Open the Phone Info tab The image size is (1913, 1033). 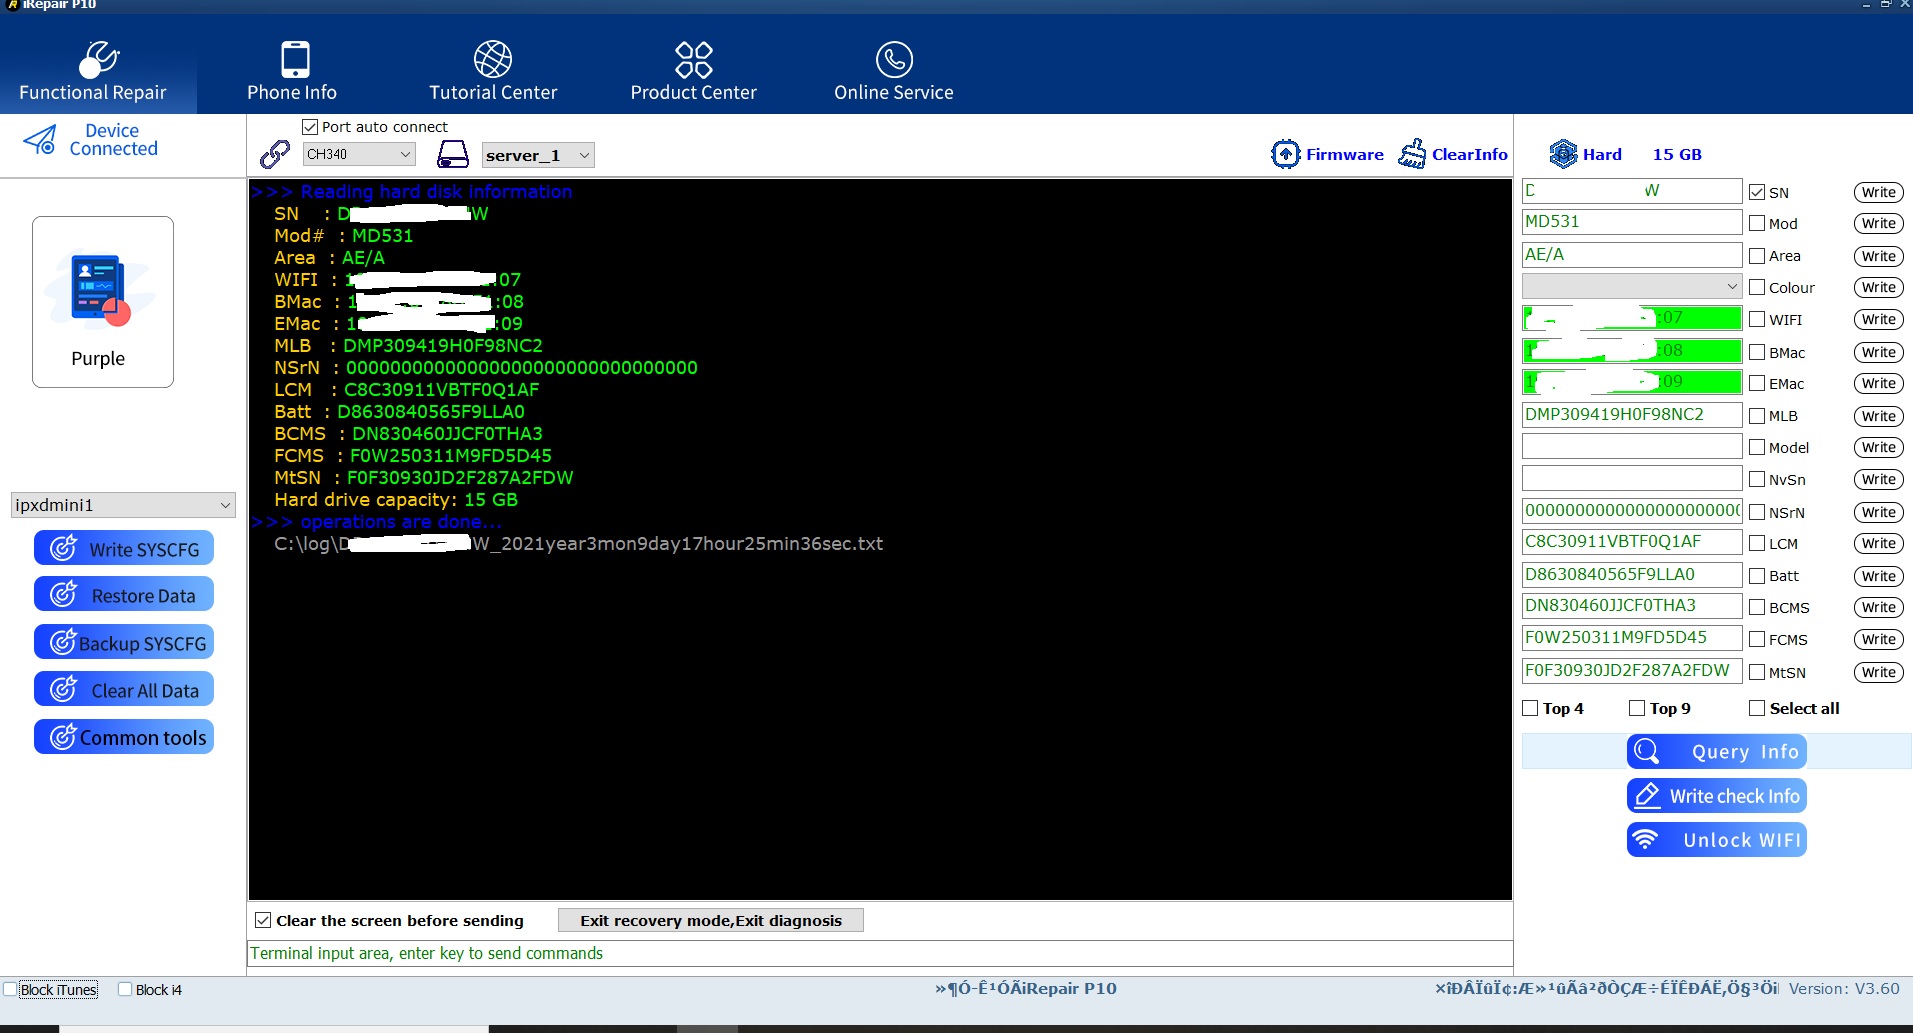(292, 71)
